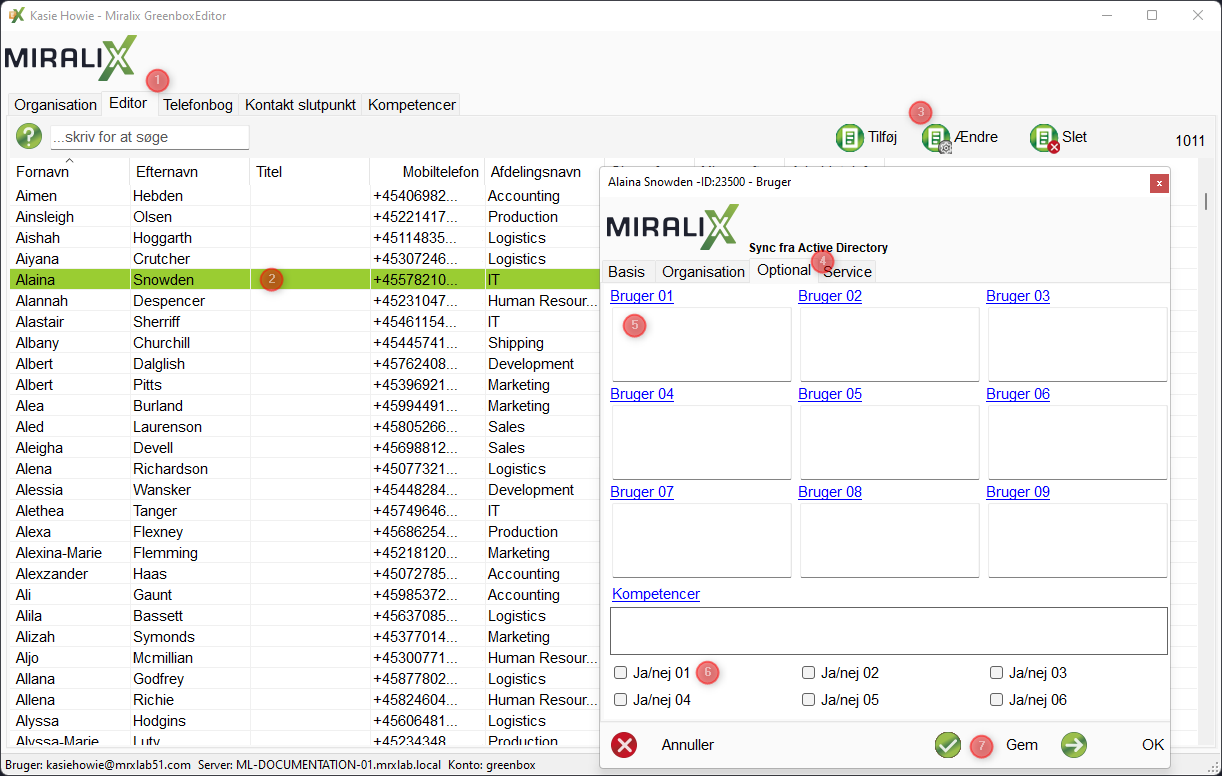Viewport: 1222px width, 776px height.
Task: Open the Service tab in the dialog
Action: [x=848, y=272]
